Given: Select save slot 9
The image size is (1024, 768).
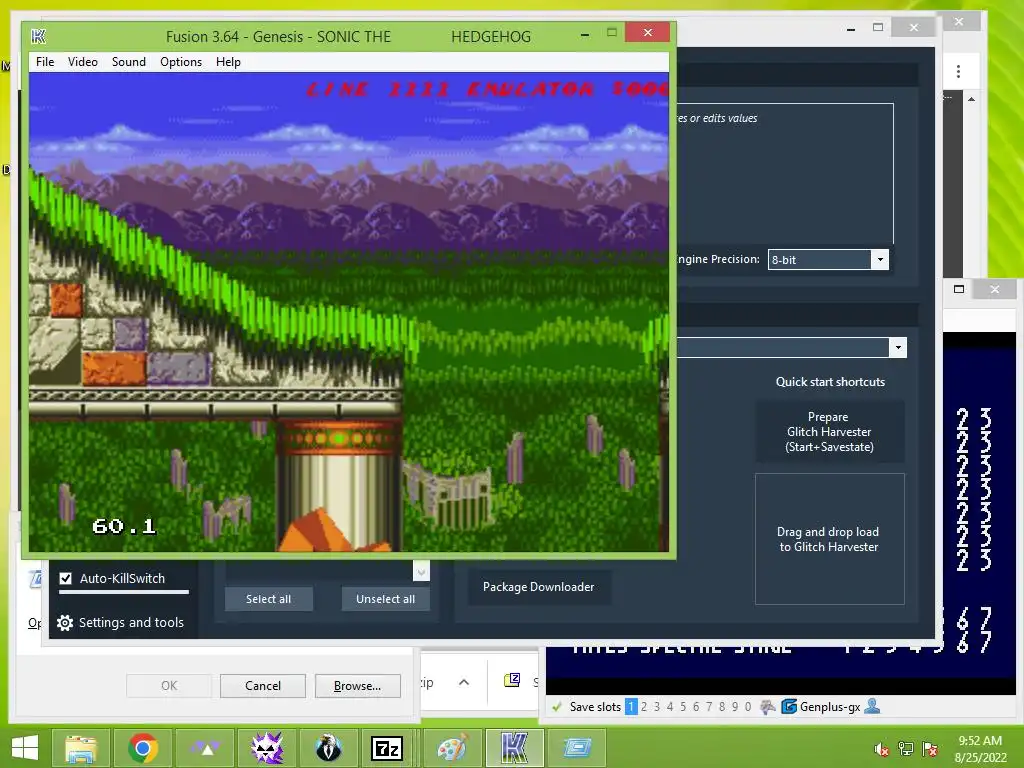Looking at the screenshot, I should [x=735, y=707].
